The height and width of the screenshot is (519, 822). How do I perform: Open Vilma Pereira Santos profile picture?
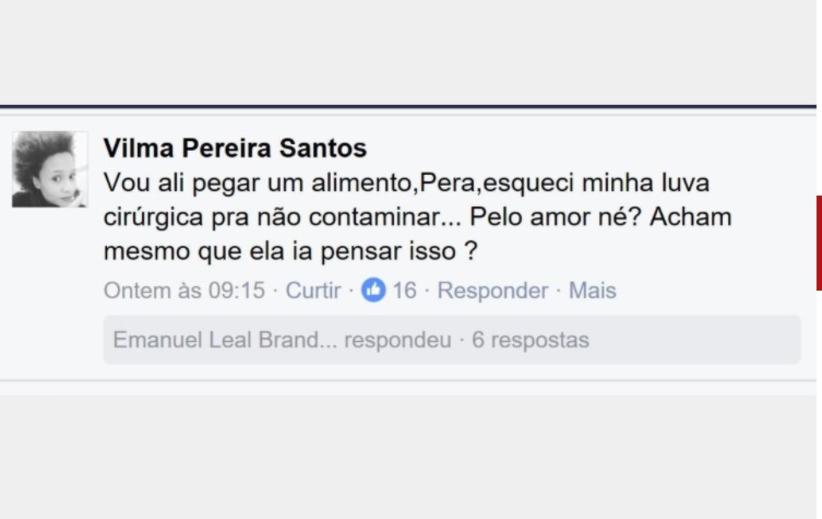click(x=50, y=169)
